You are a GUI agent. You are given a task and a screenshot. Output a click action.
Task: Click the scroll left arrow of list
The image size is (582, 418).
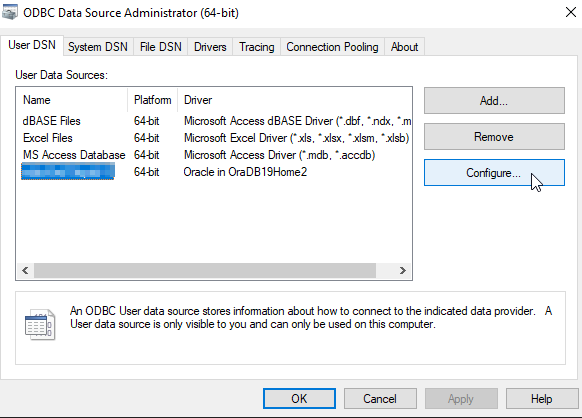tap(25, 270)
